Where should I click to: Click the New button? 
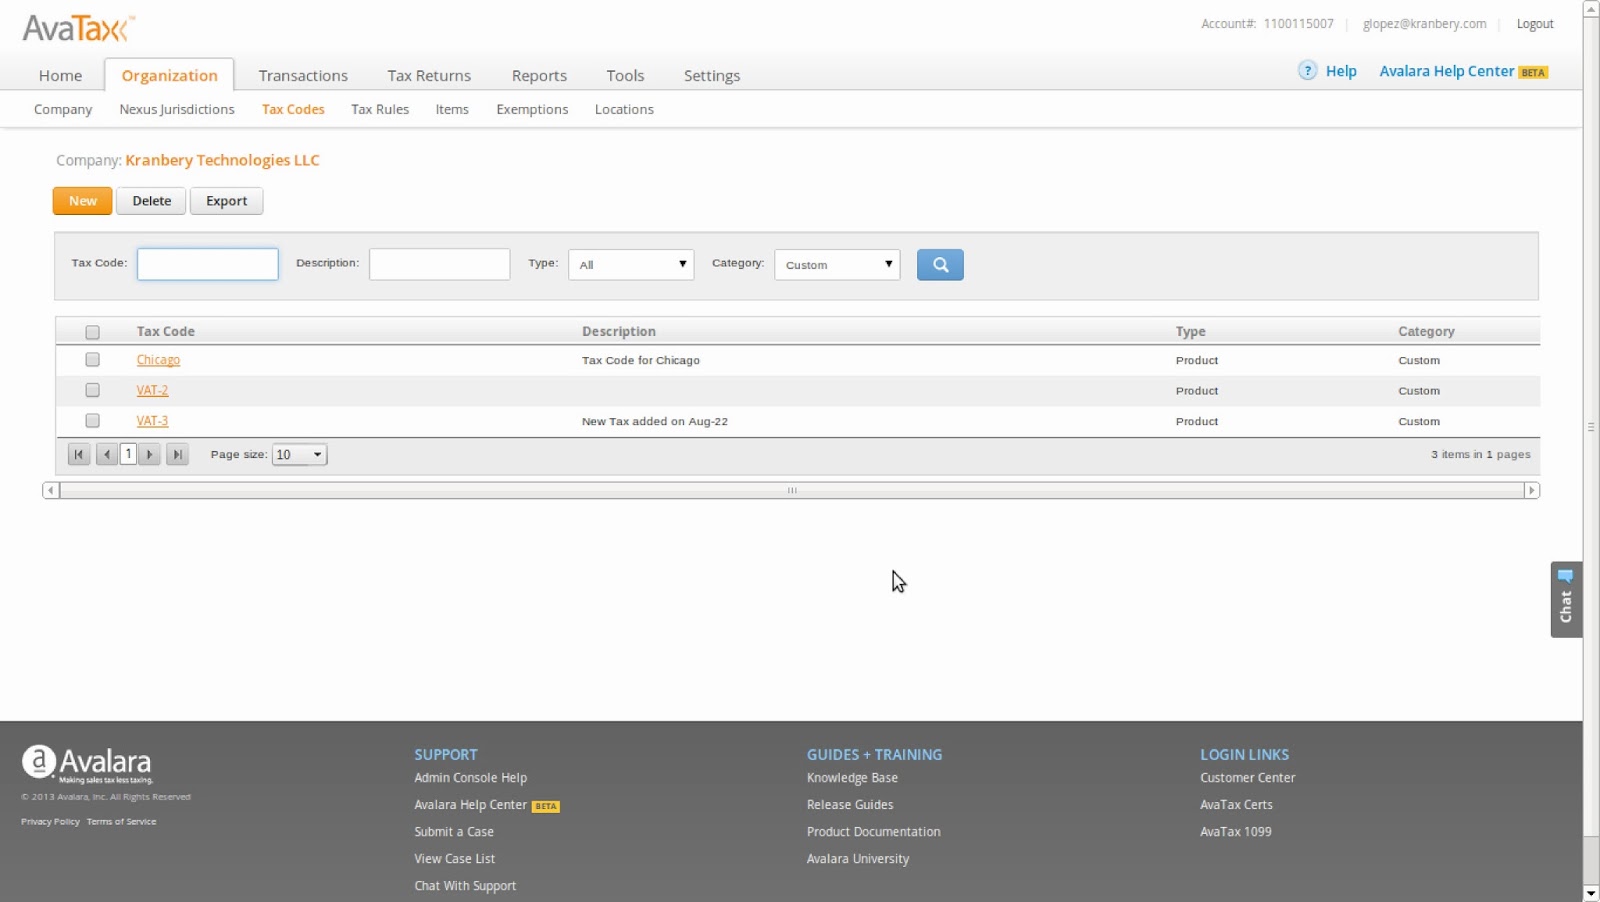(x=83, y=201)
